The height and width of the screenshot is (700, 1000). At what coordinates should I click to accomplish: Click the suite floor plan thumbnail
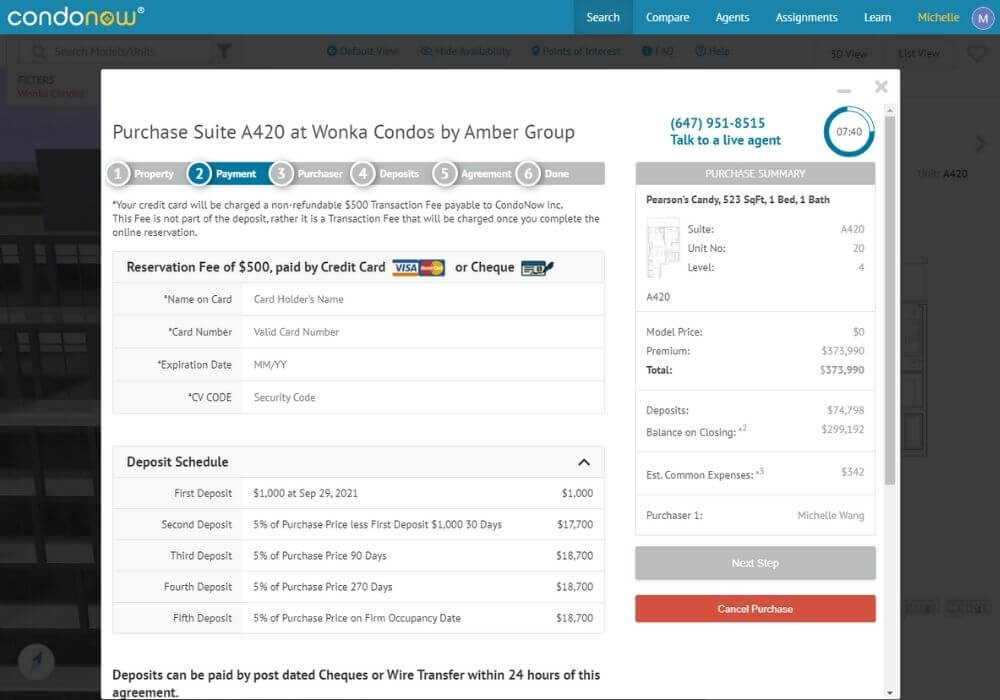point(663,248)
